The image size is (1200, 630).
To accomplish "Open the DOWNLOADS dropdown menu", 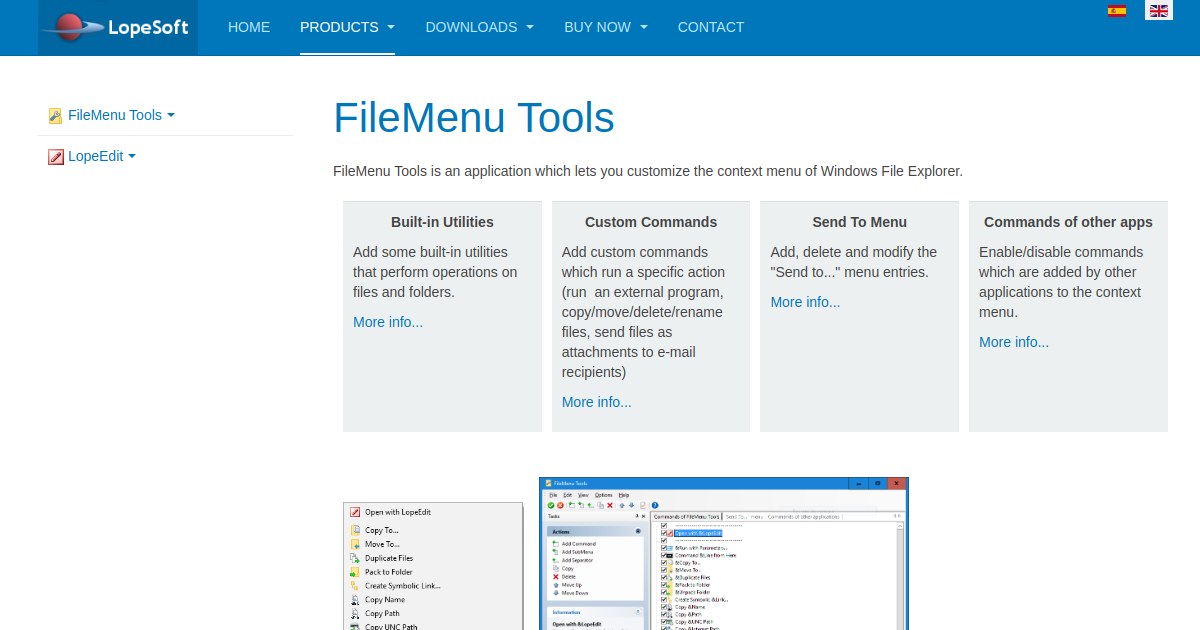I will pos(479,27).
